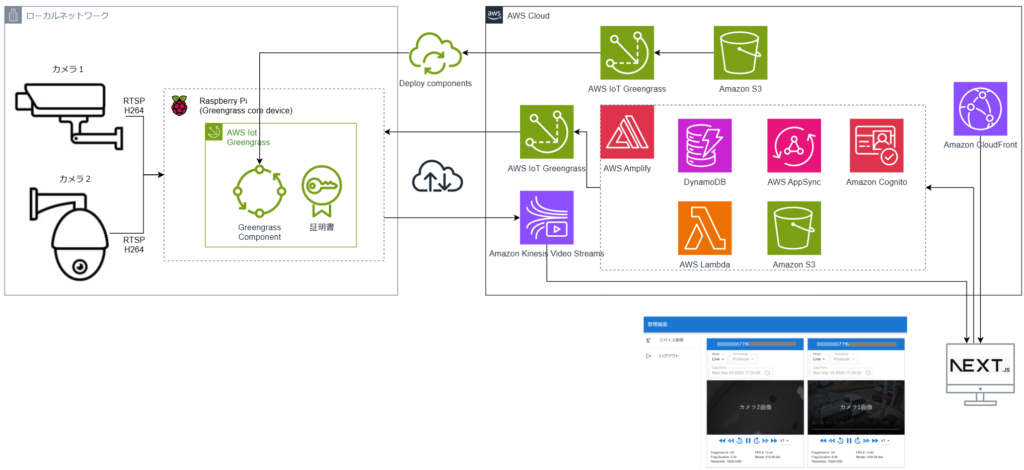Viewport: 1024px width, 470px height.
Task: Click the Date/Time field in カメラ2 card
Action: [x=741, y=373]
